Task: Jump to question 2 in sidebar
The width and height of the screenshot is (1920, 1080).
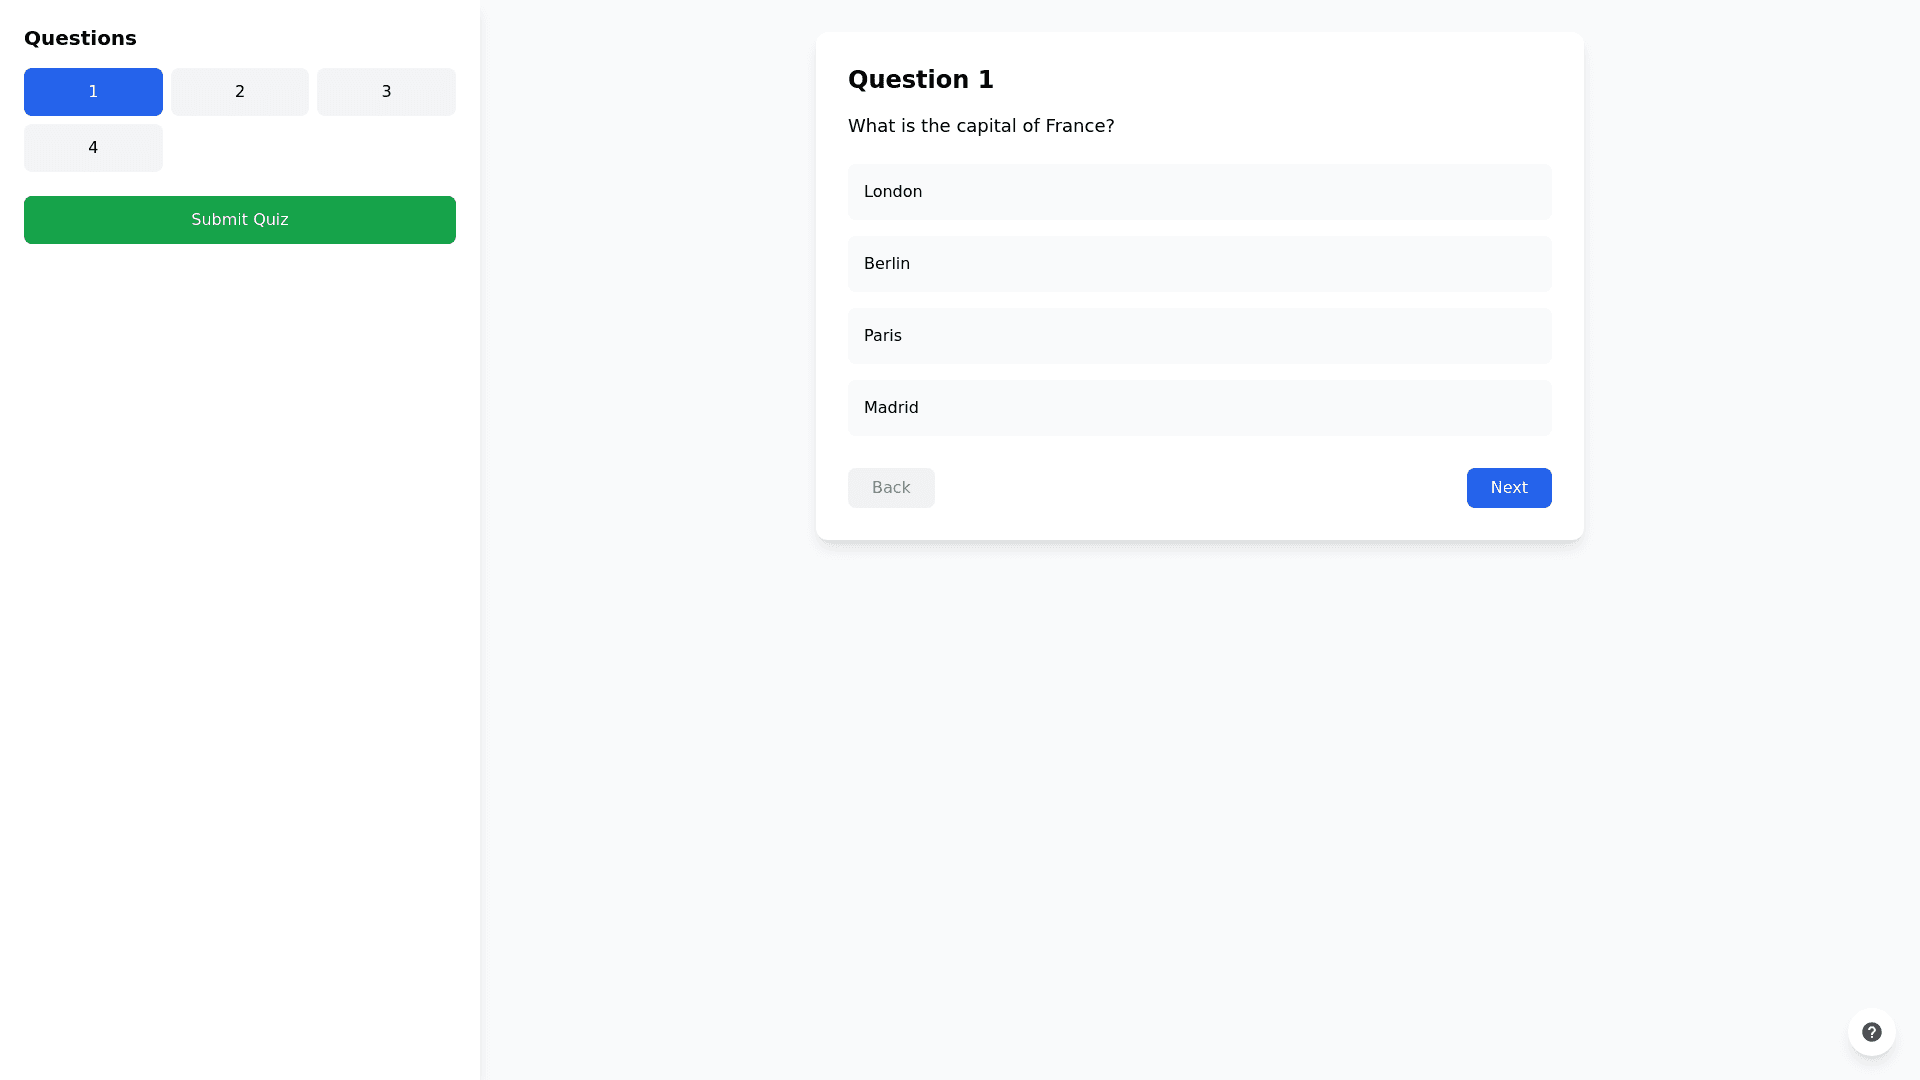Action: click(240, 92)
